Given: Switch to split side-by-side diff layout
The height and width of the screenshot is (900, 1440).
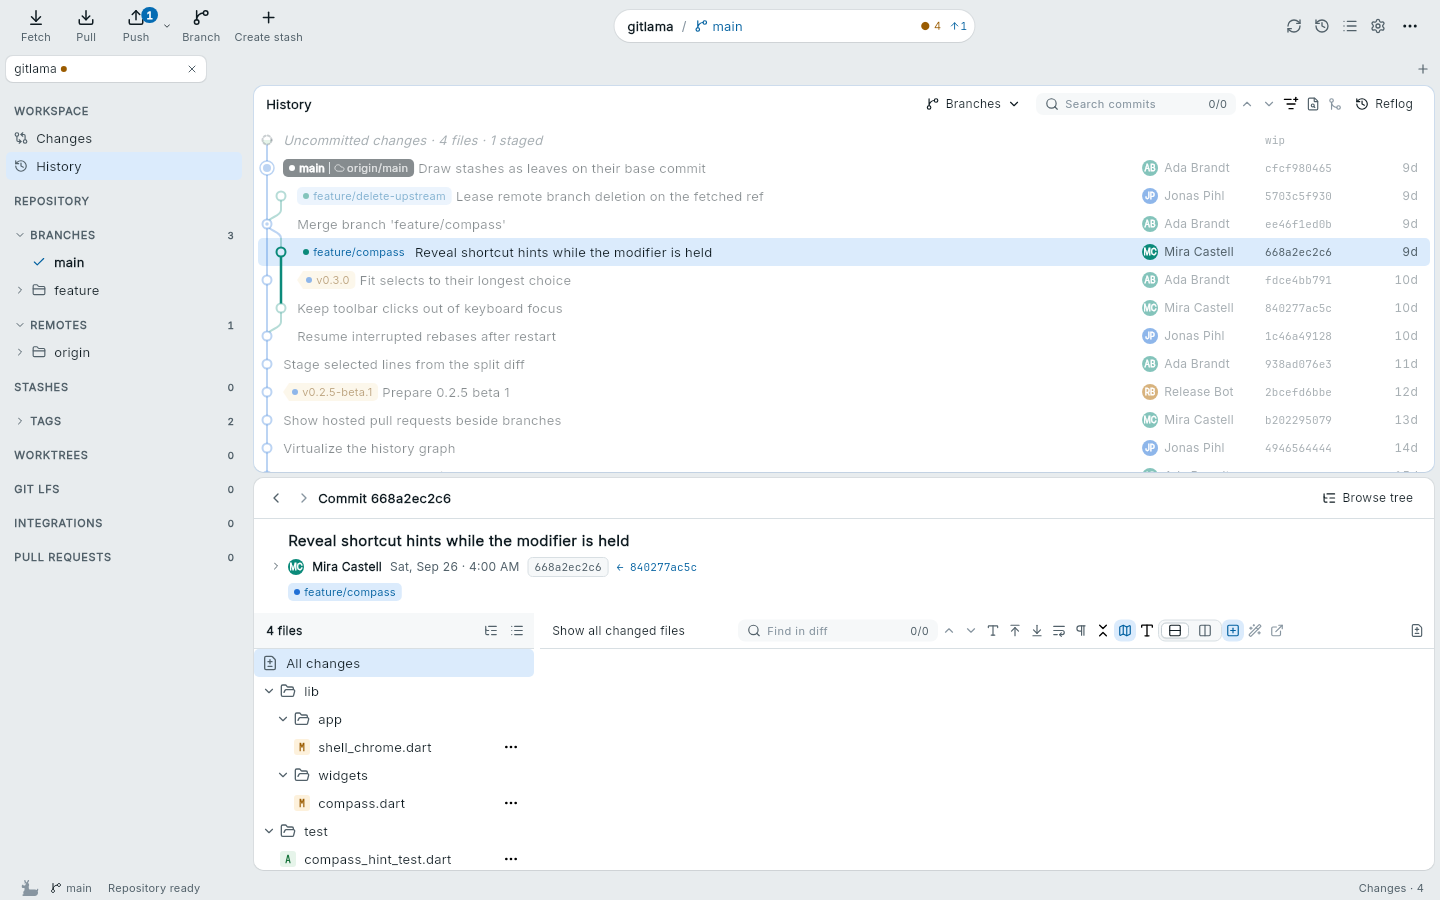Looking at the screenshot, I should point(1205,631).
